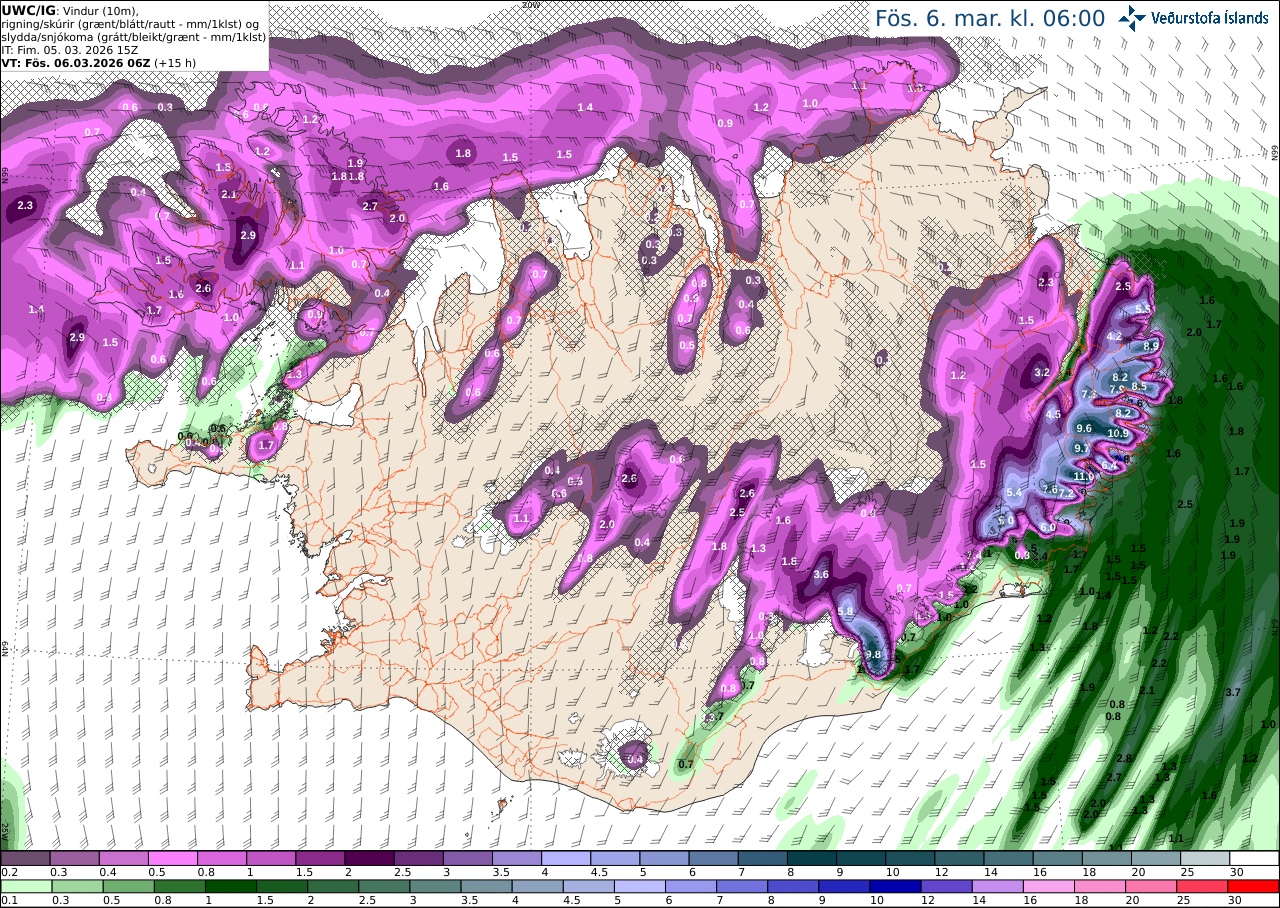
Task: Click the 5.4 value on the map
Action: 1014,492
